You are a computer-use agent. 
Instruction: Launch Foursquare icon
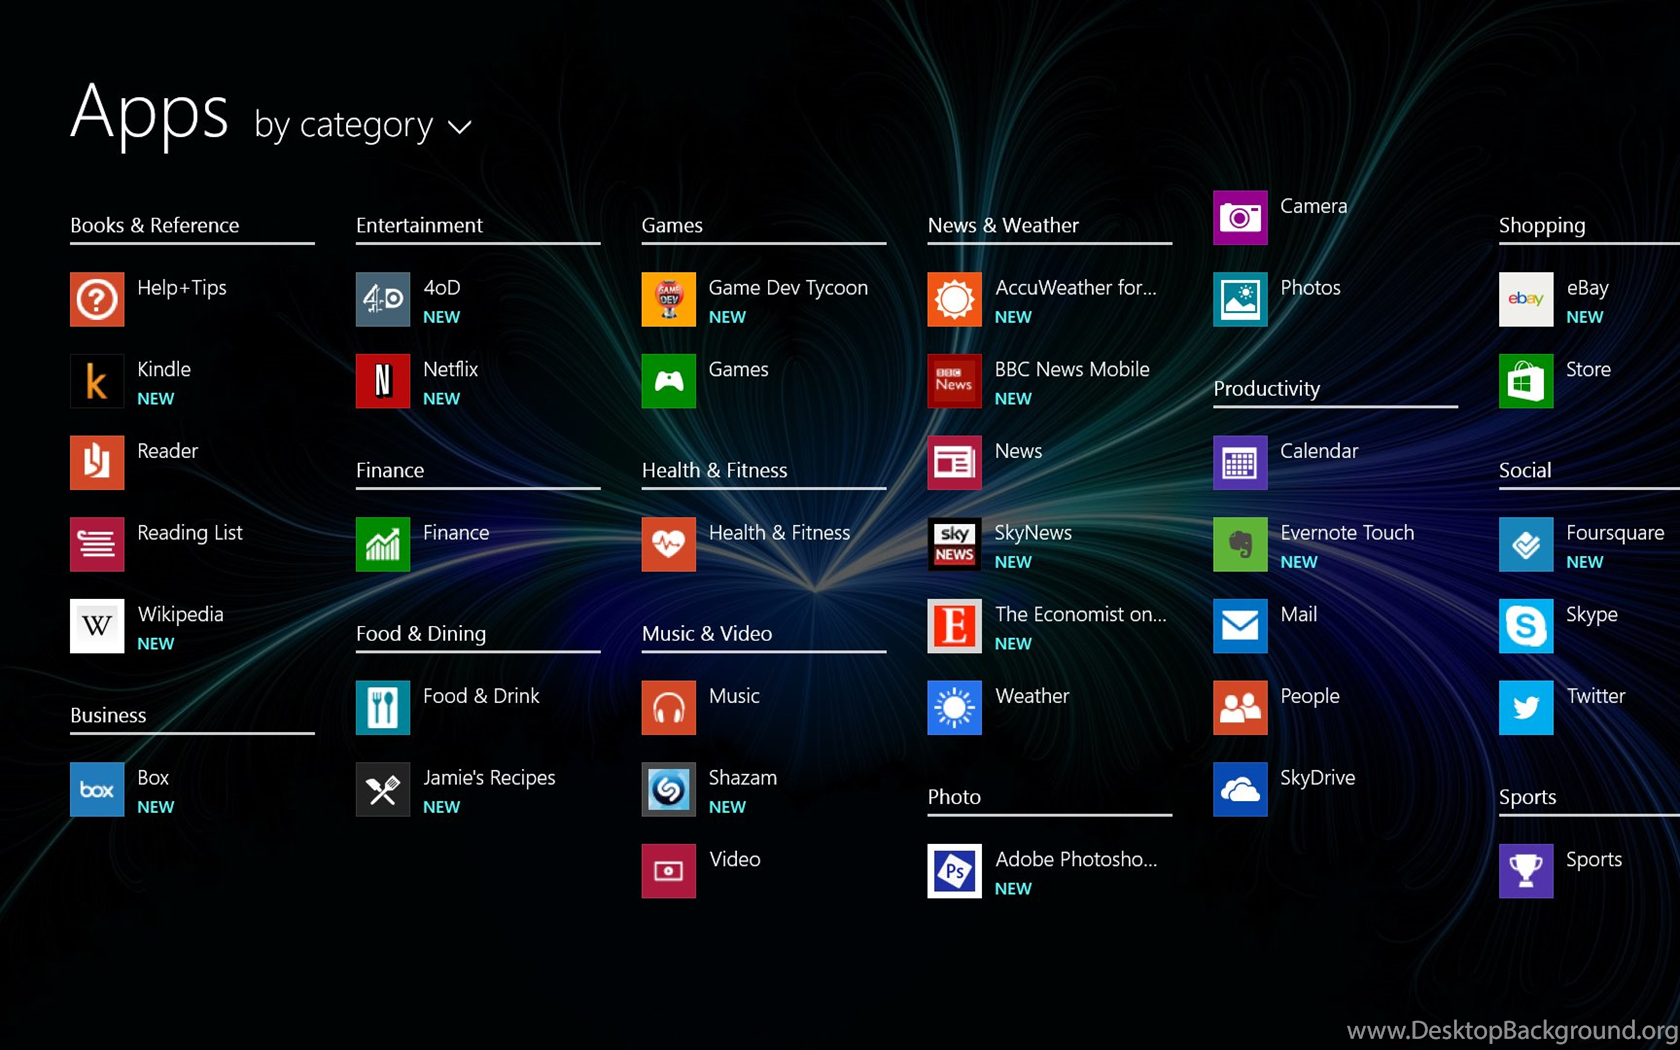coord(1527,544)
